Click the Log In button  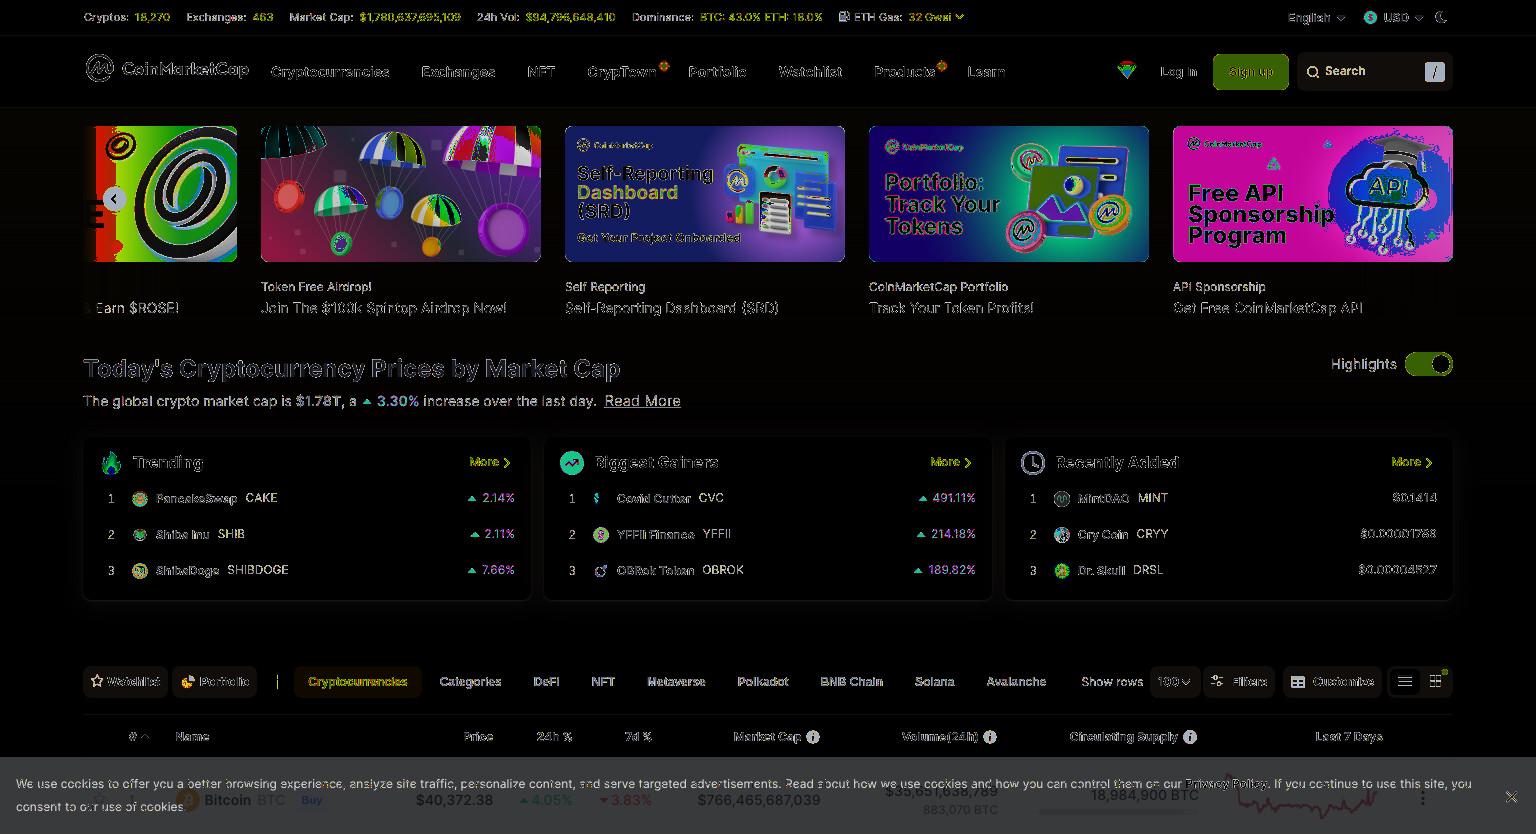pos(1178,72)
